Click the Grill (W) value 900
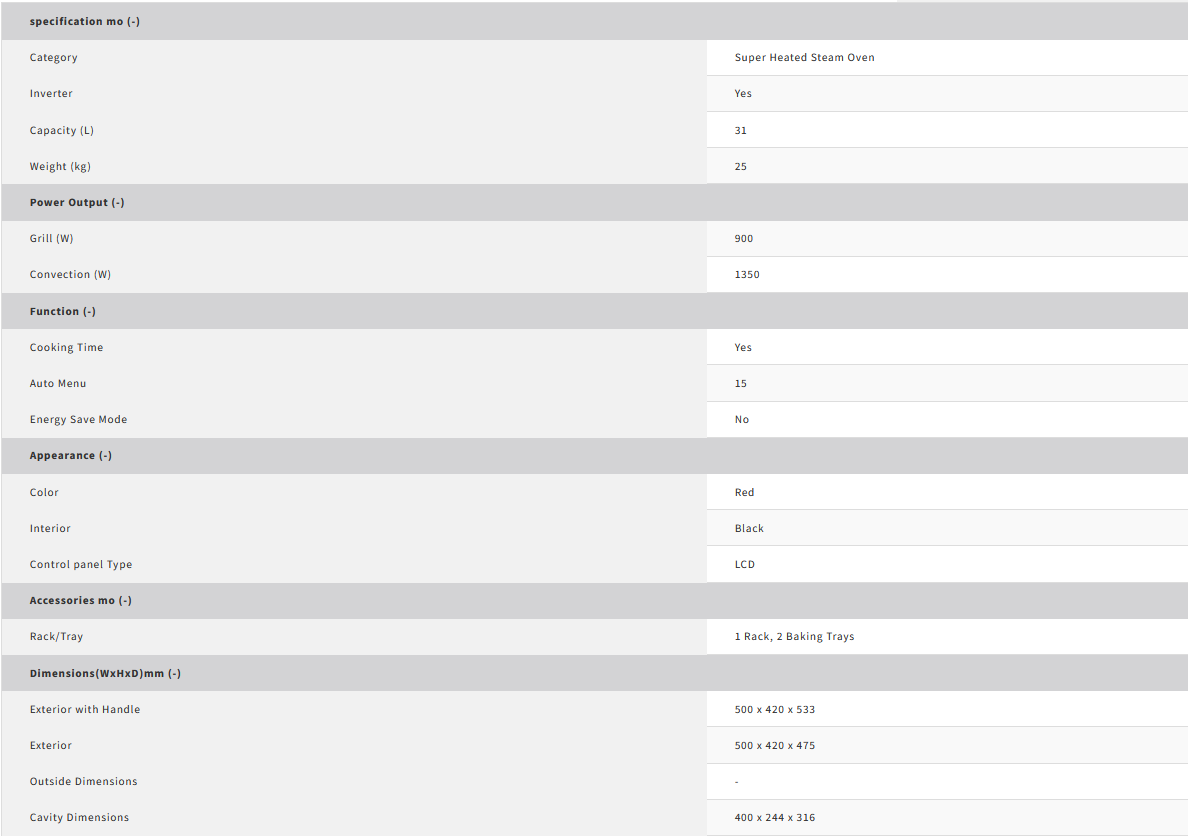The width and height of the screenshot is (1188, 837). (744, 238)
